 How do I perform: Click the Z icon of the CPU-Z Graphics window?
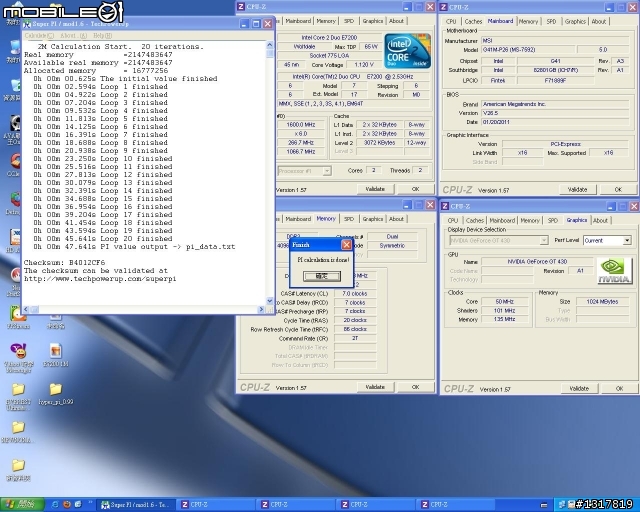coord(445,206)
